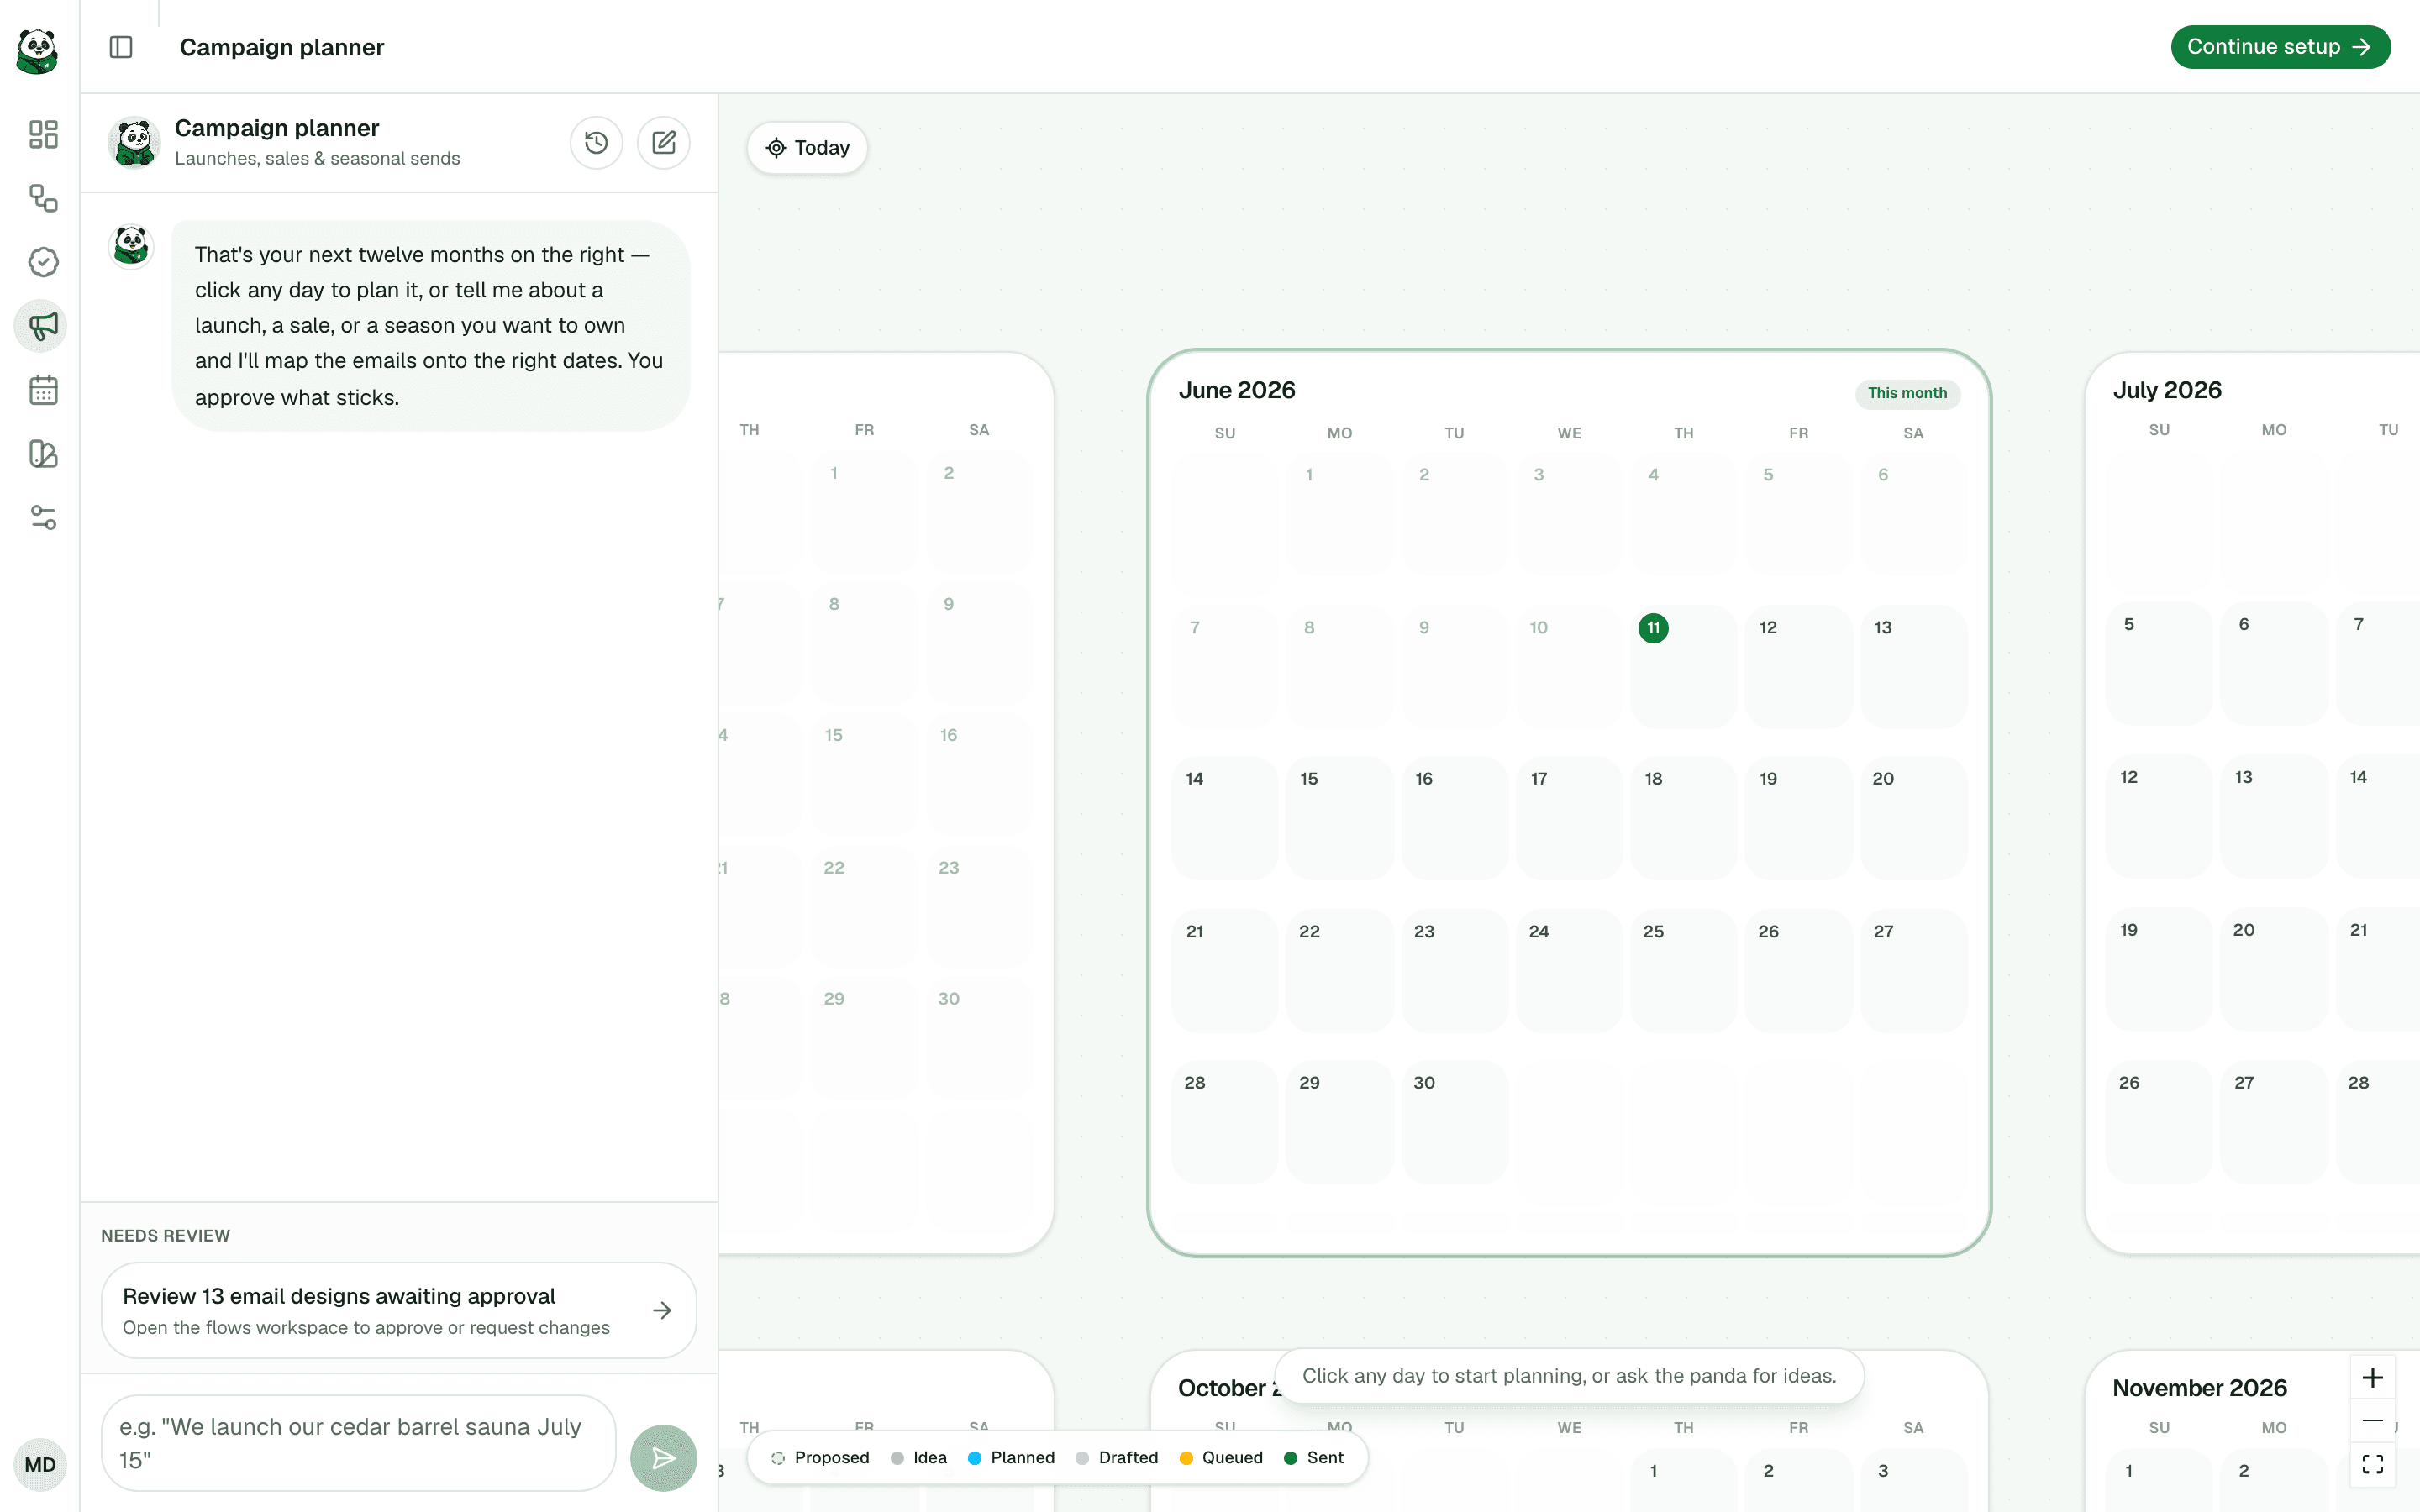Click the Planned legend item

pos(1011,1458)
